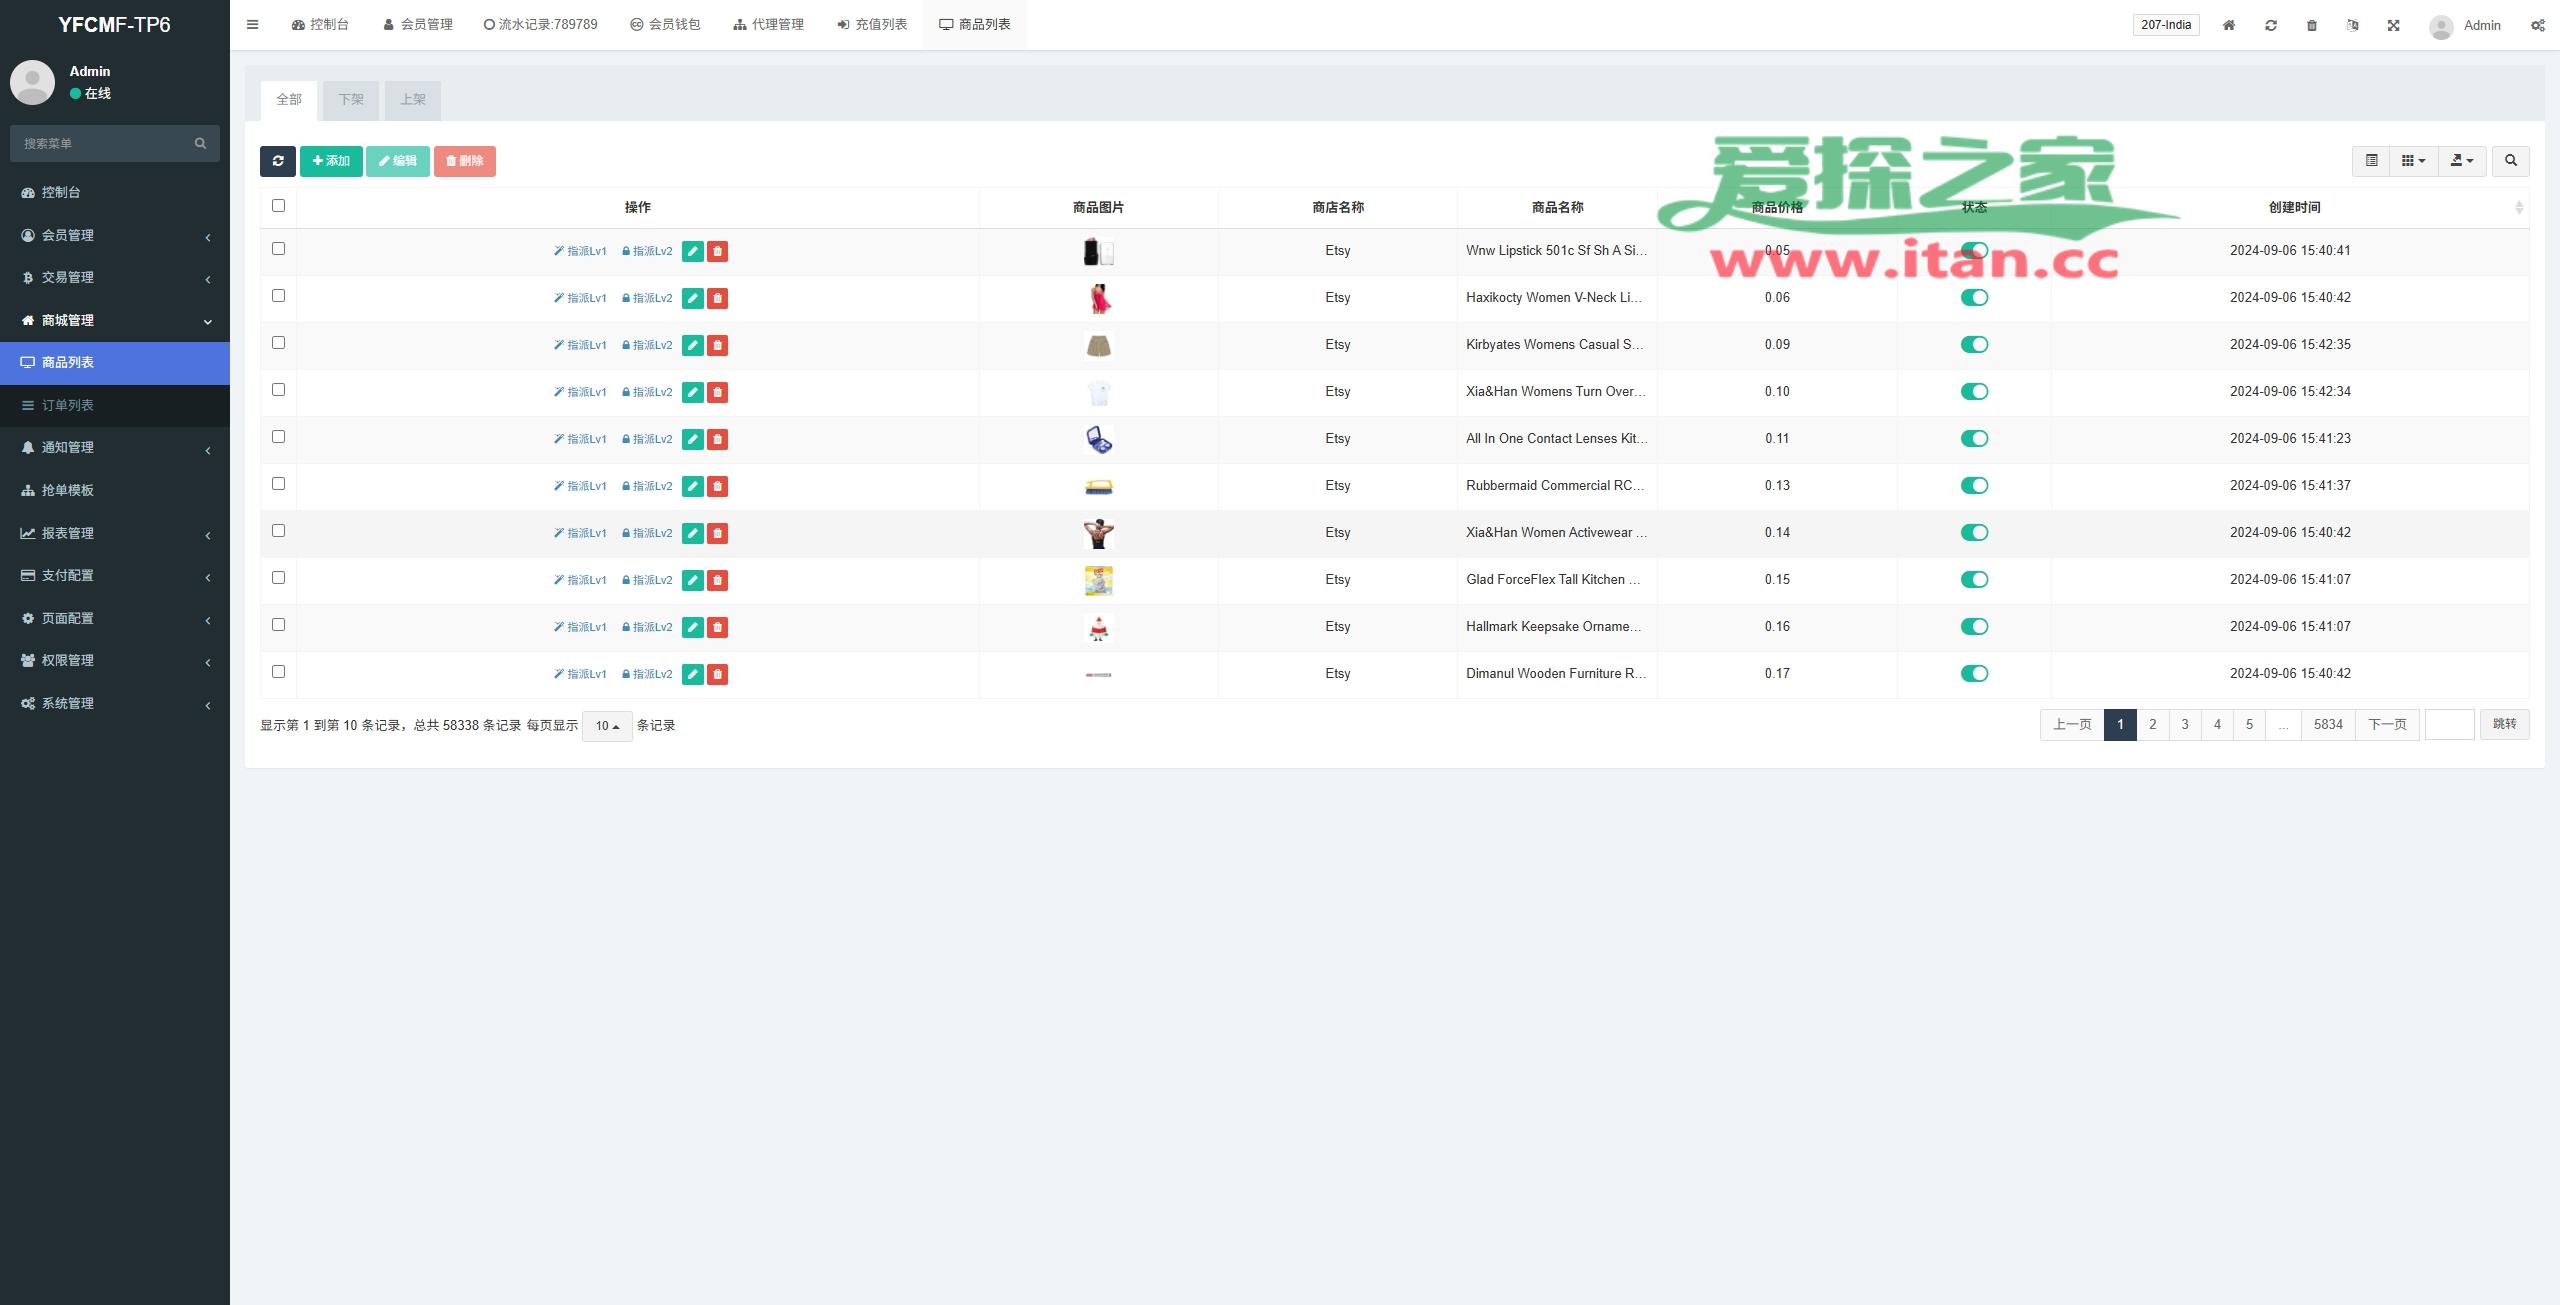
Task: Click the fullscreen expand icon in the top bar
Action: (x=2393, y=25)
